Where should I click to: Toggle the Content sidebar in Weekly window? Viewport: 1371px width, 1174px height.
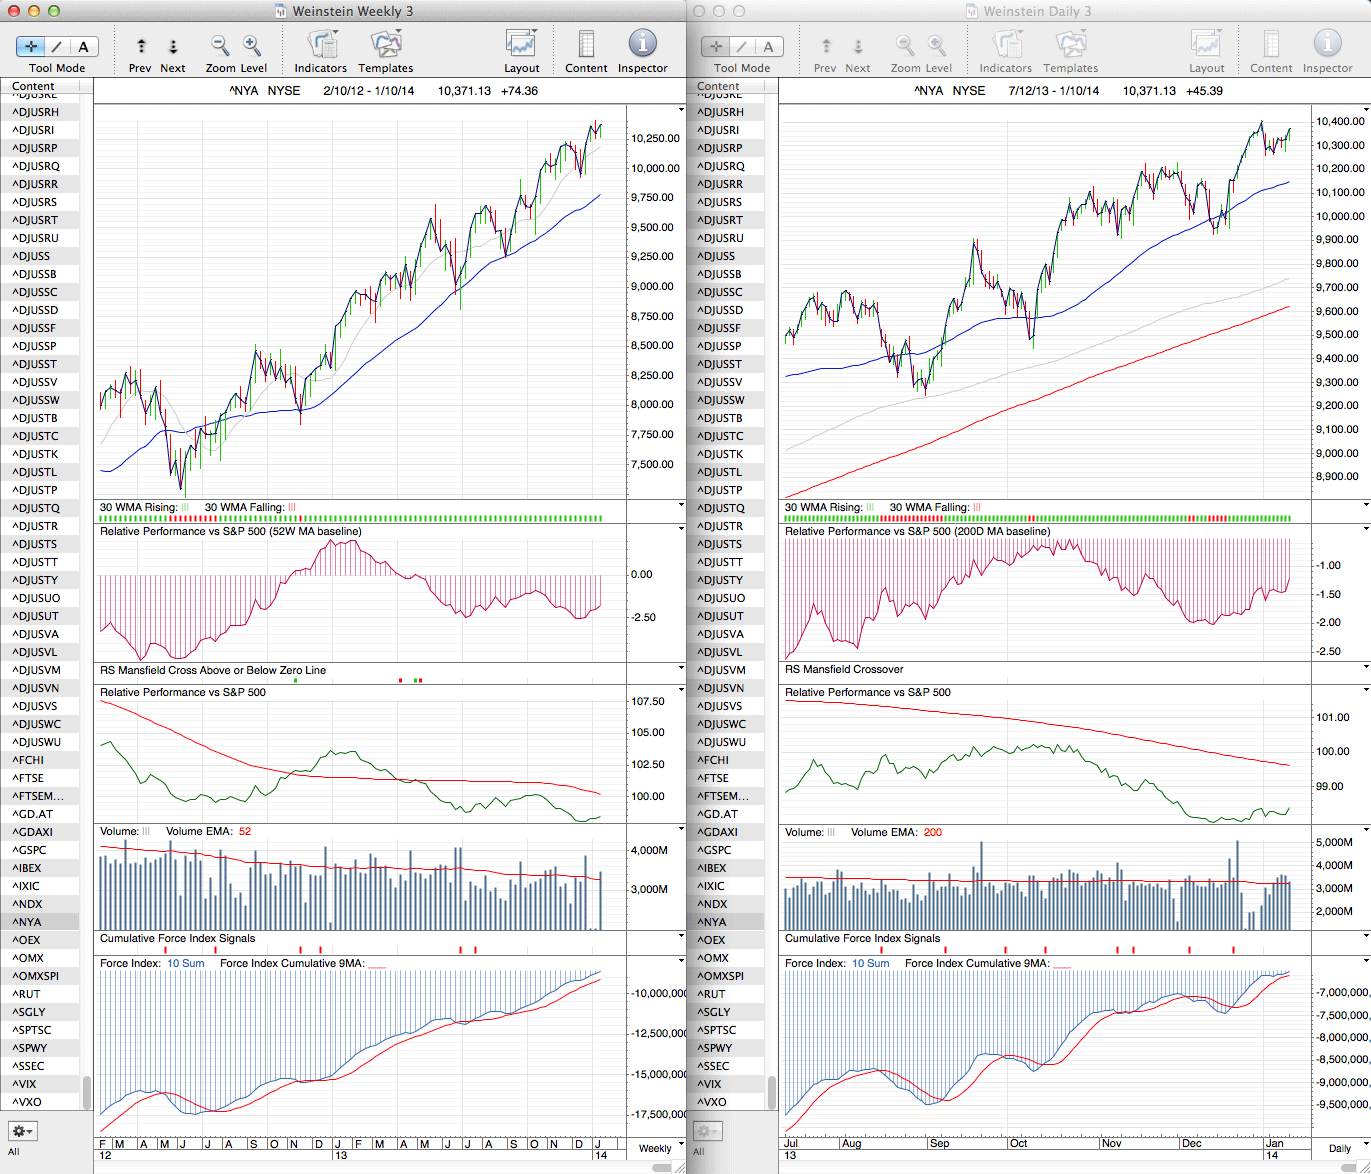pyautogui.click(x=586, y=45)
